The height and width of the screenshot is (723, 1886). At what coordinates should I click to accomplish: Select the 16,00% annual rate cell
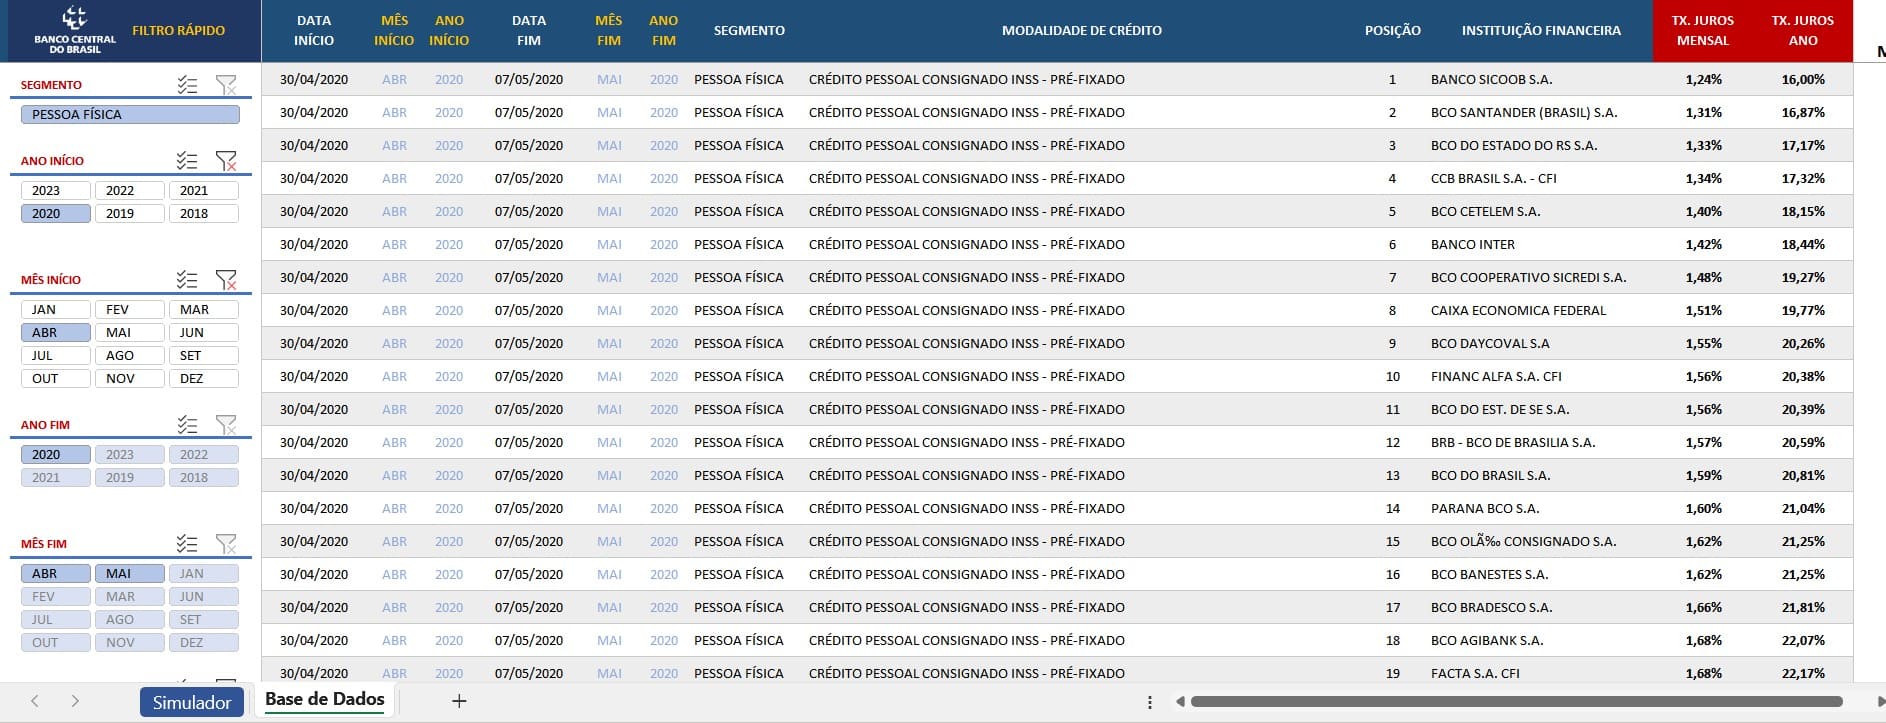point(1803,79)
